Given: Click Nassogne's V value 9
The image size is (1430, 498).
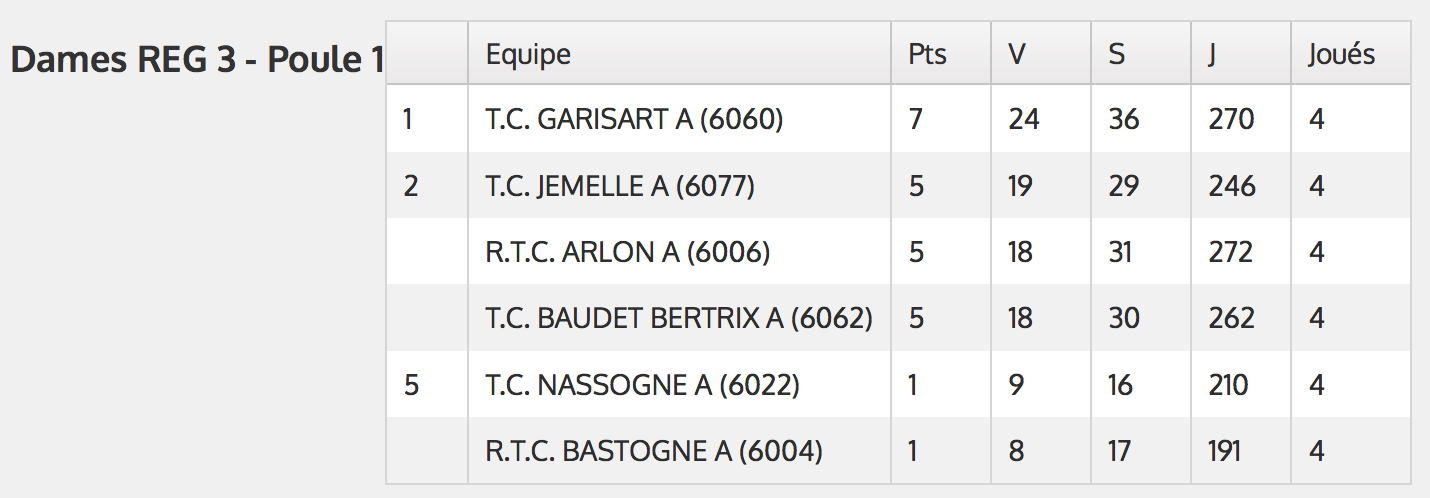Looking at the screenshot, I should click(1016, 385).
